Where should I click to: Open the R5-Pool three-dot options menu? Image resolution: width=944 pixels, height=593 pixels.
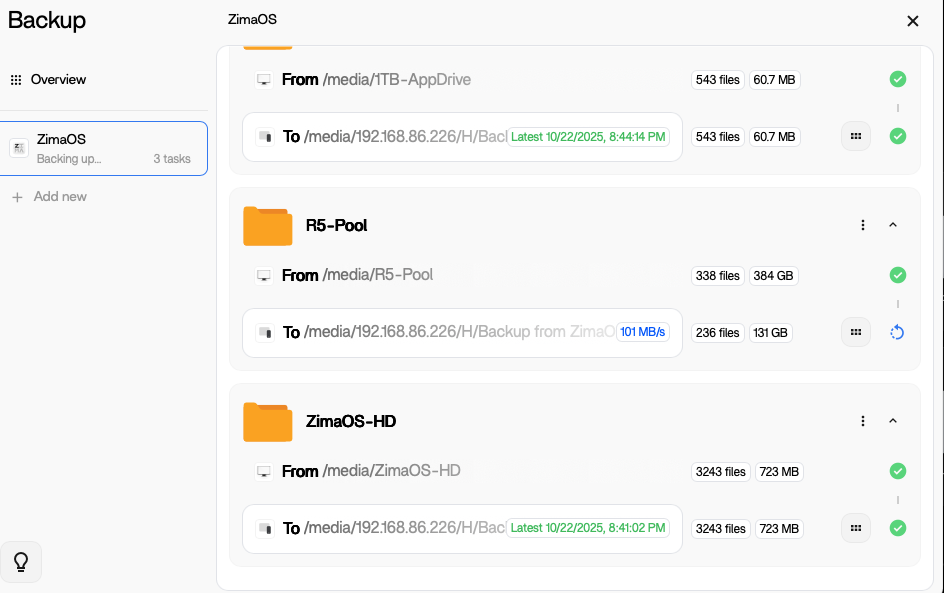click(863, 225)
